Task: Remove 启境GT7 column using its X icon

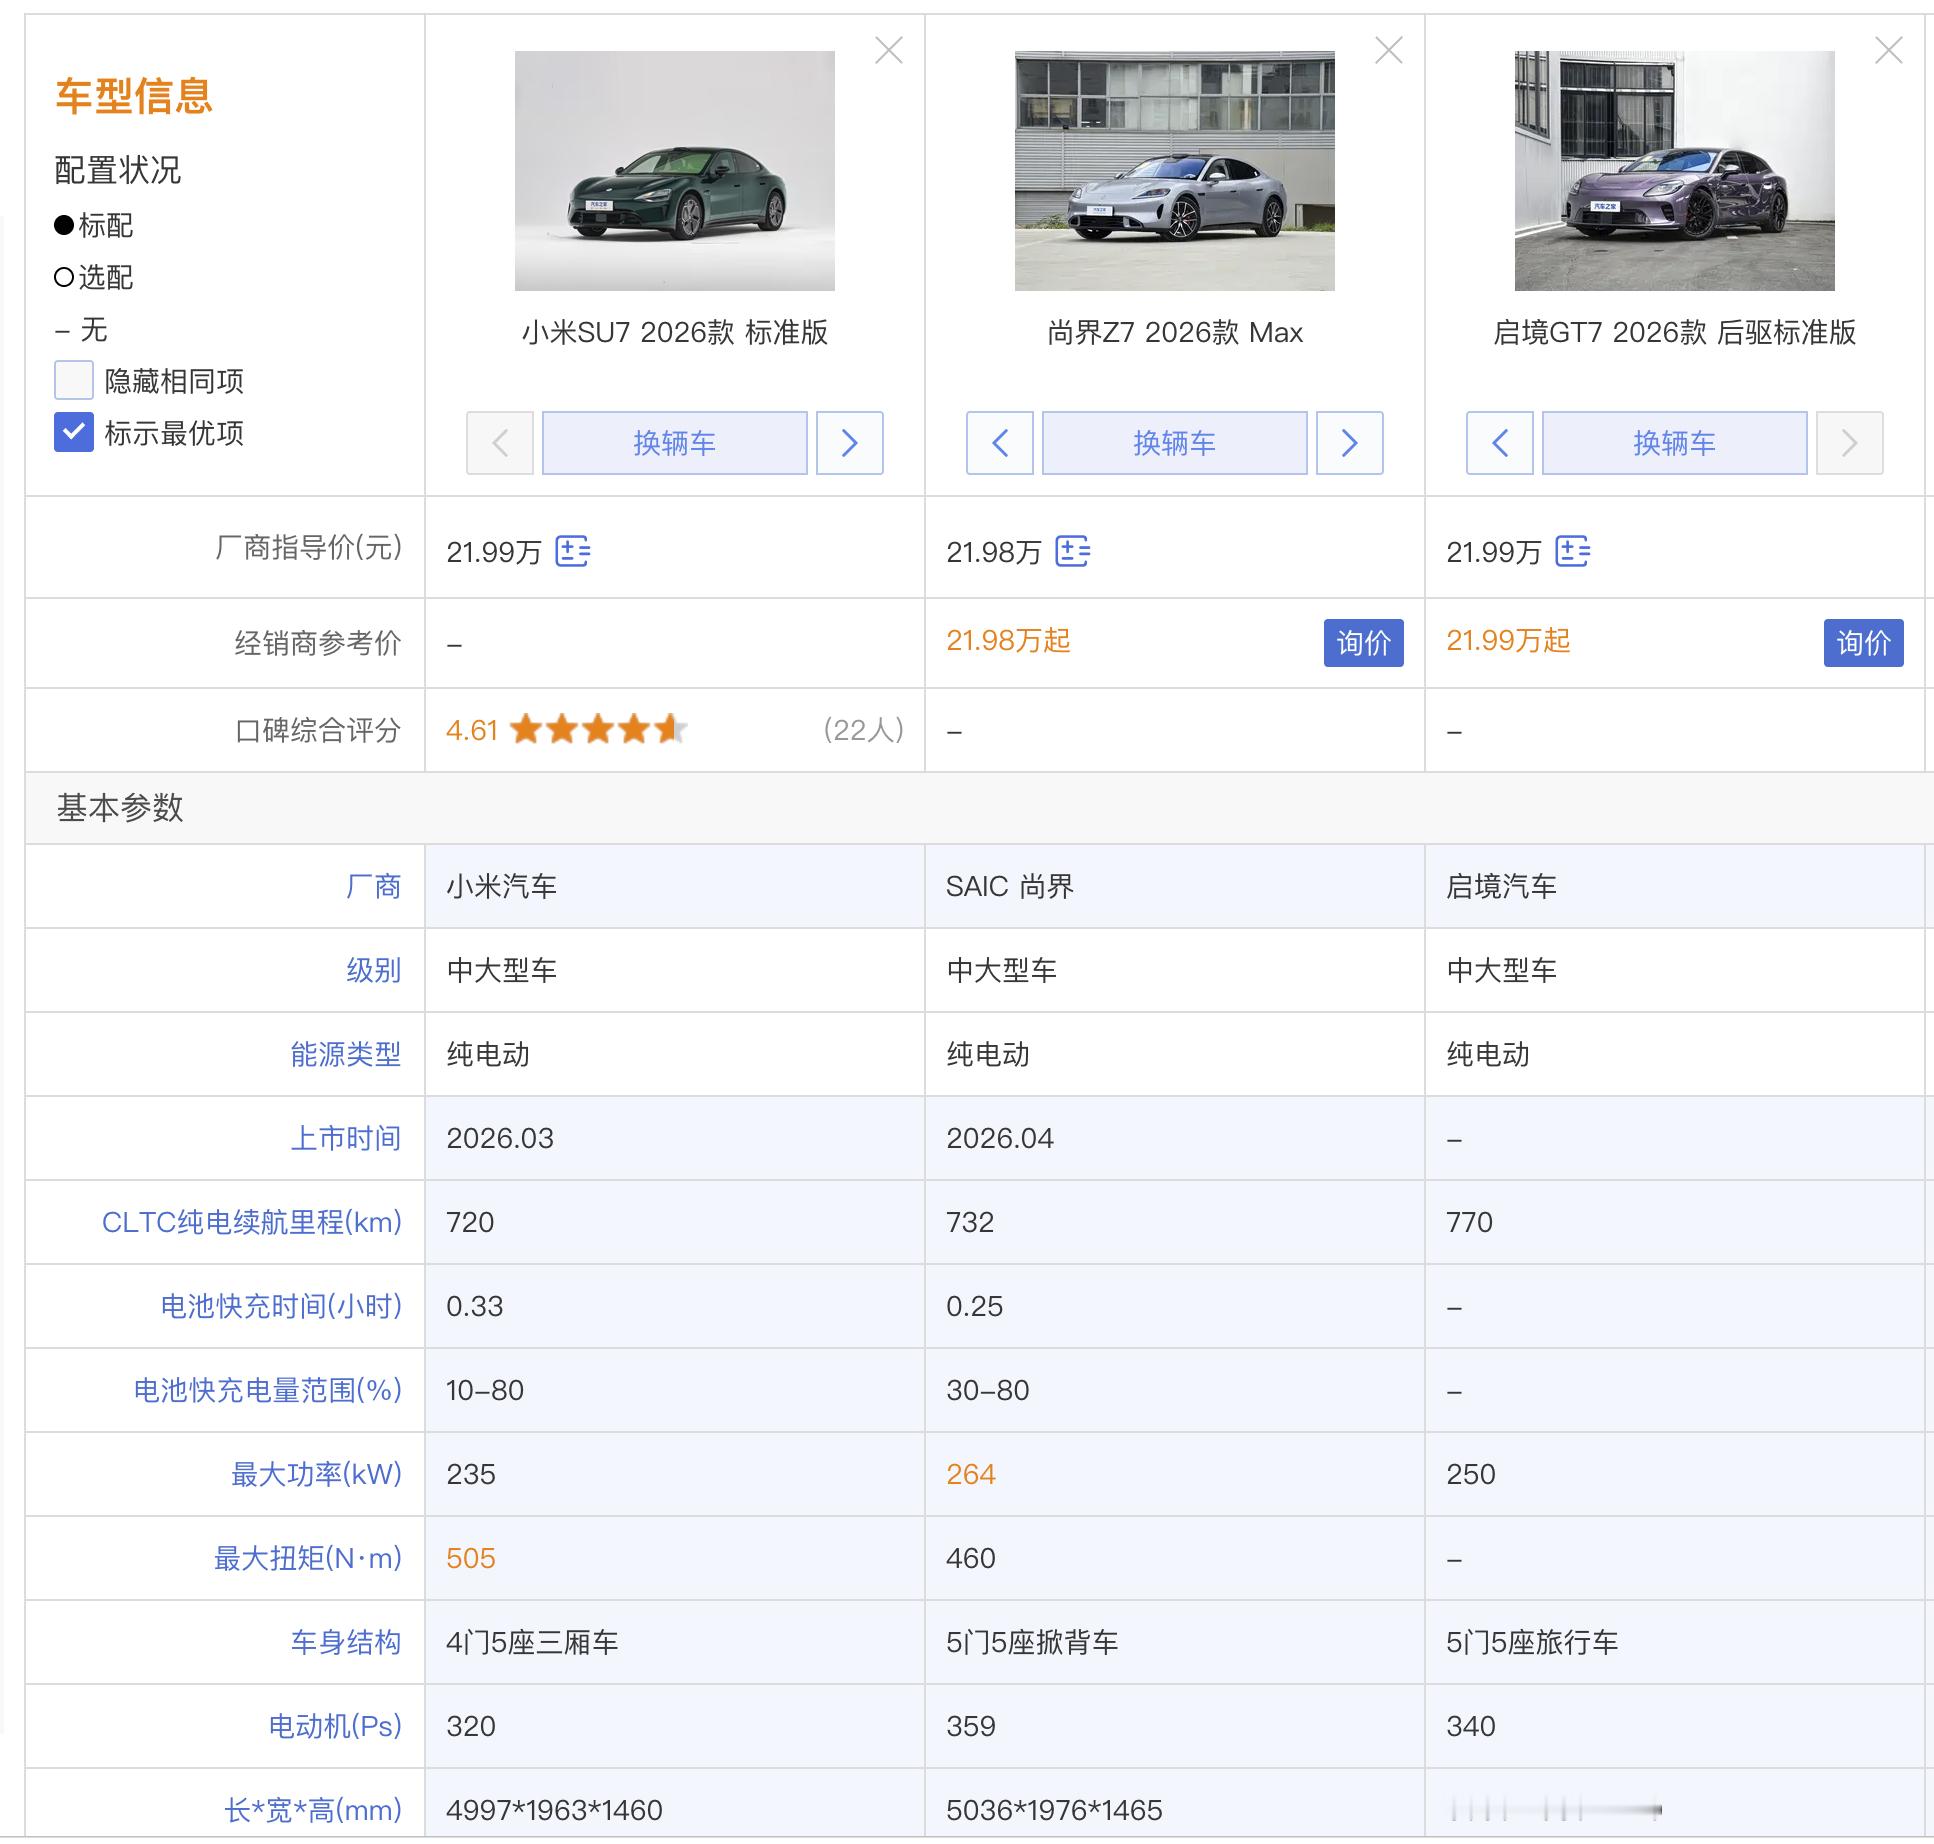Action: 1888,50
